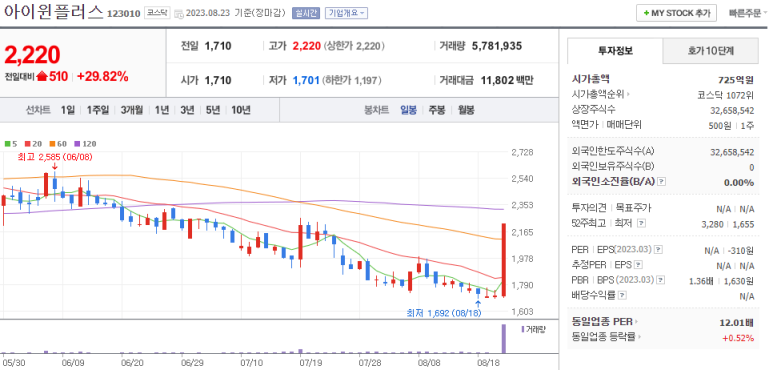
Task: Click the 최고 2,585 (06/08) chart label
Action: tap(54, 157)
